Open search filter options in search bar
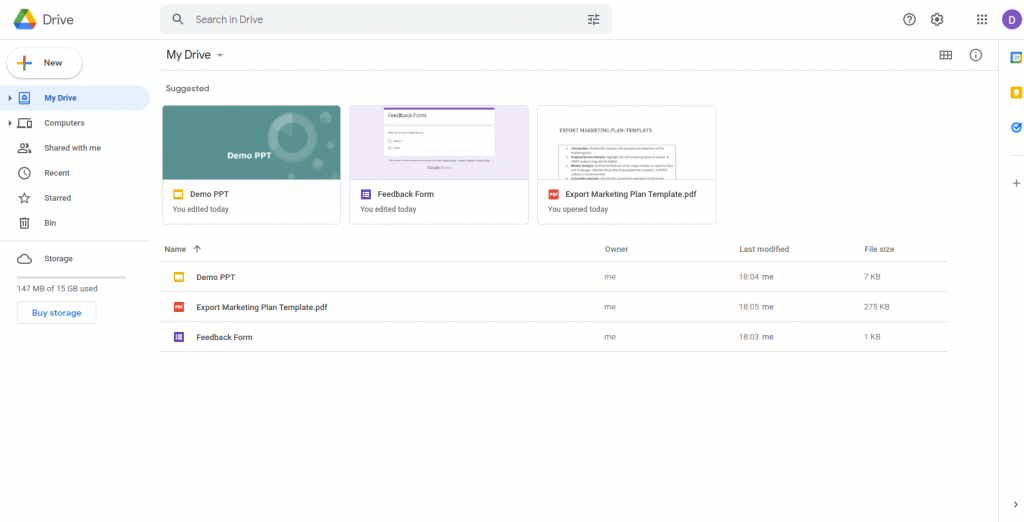Screen dimensions: 1024x522 tap(593, 19)
